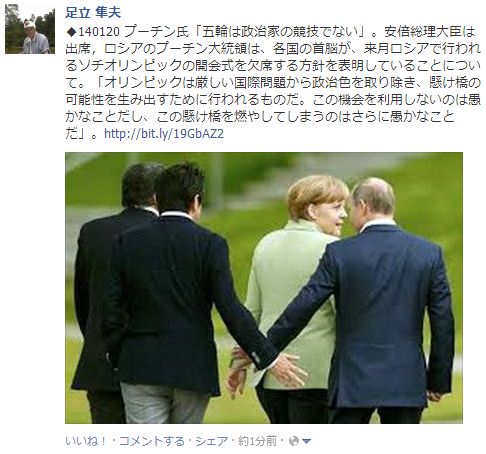The height and width of the screenshot is (454, 486).
Task: Open the 足立 隼夫 profile picture
Action: pyautogui.click(x=30, y=29)
